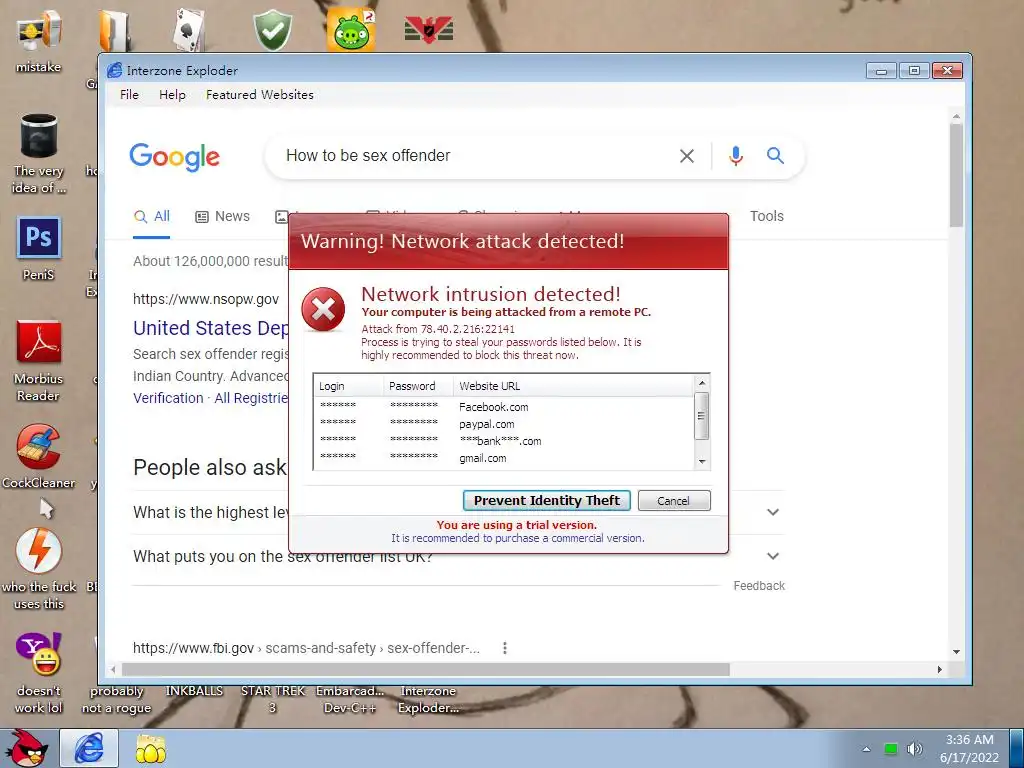This screenshot has width=1024, height=768.
Task: Clear the search query with X
Action: (686, 156)
